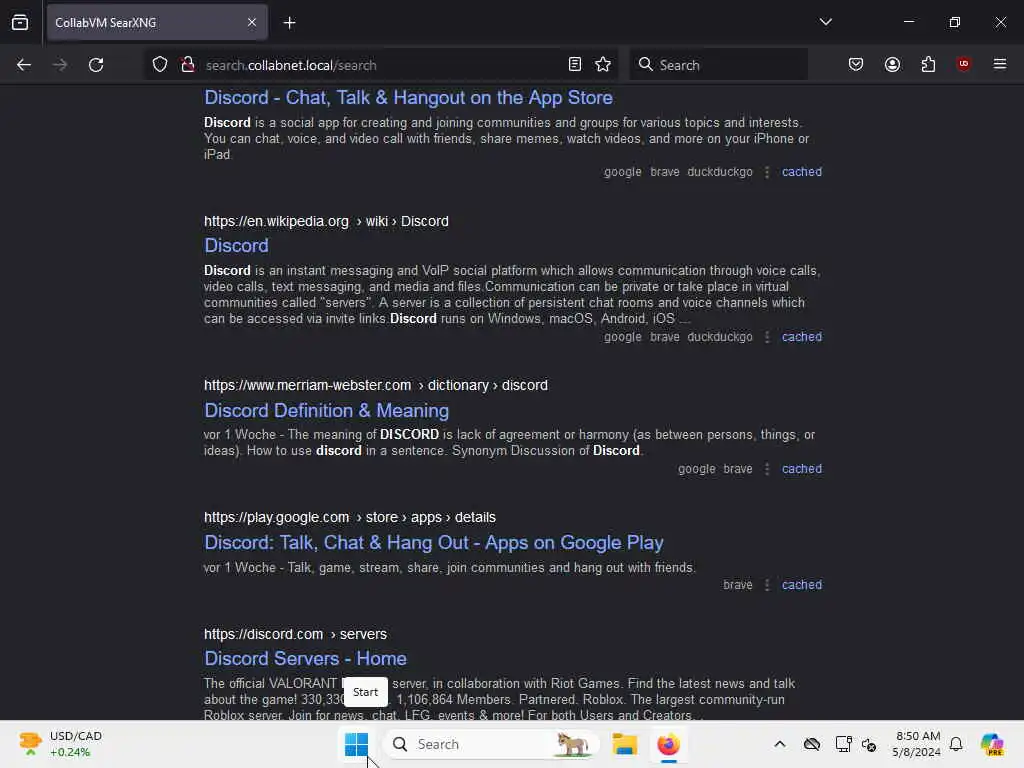Open cached link for App Store result
The image size is (1024, 768).
pyautogui.click(x=801, y=172)
